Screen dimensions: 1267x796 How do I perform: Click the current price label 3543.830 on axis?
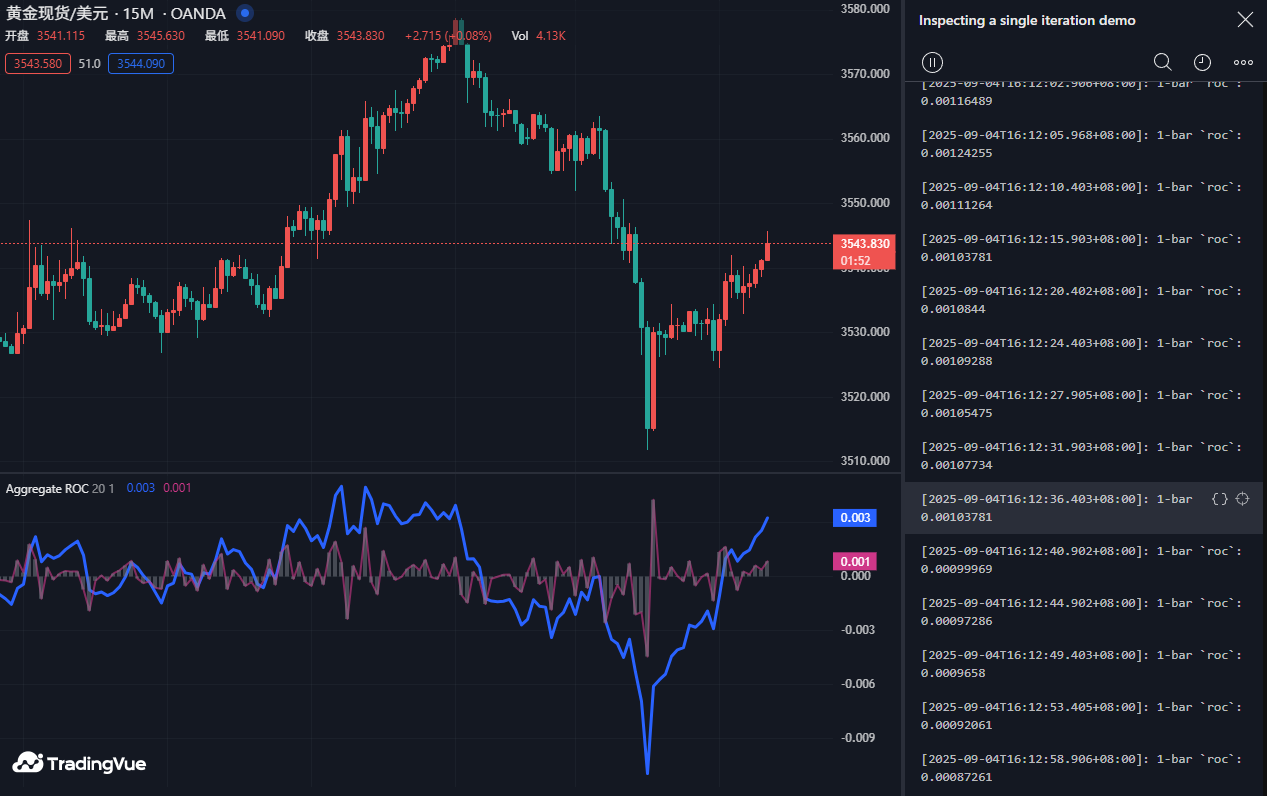click(x=863, y=244)
